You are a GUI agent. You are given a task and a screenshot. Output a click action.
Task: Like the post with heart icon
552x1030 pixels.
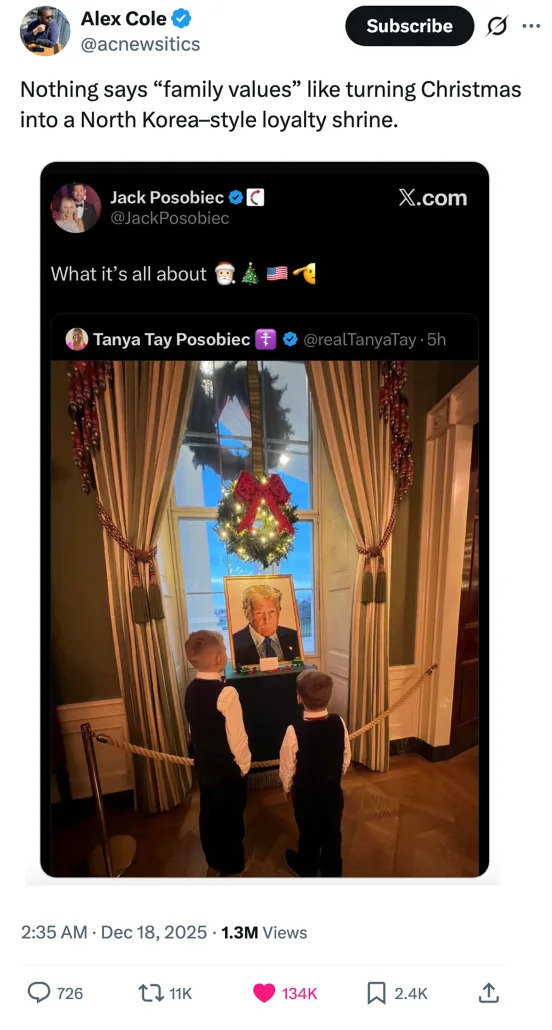[264, 993]
